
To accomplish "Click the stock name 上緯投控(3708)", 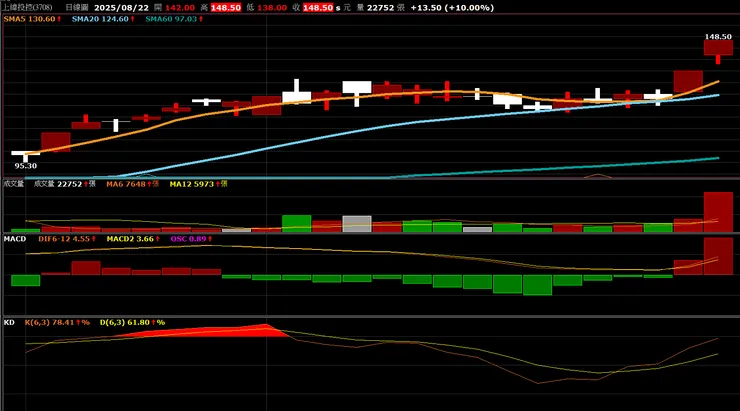I will tap(28, 8).
